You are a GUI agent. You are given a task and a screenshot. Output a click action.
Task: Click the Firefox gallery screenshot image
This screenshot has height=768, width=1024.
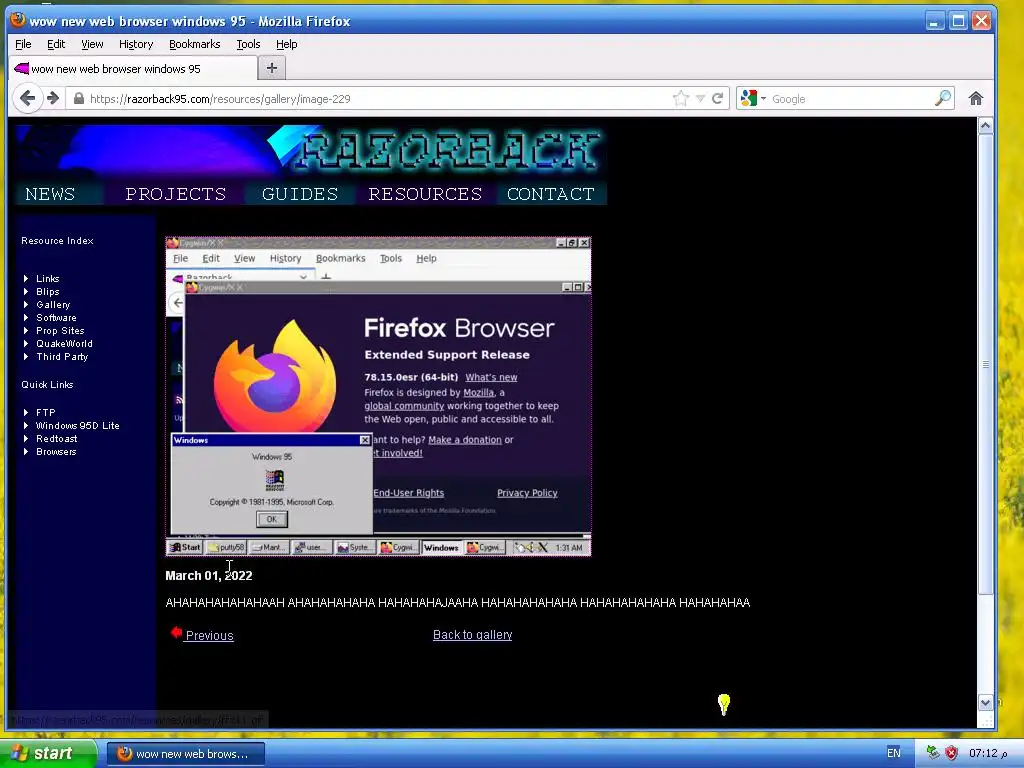[x=378, y=396]
